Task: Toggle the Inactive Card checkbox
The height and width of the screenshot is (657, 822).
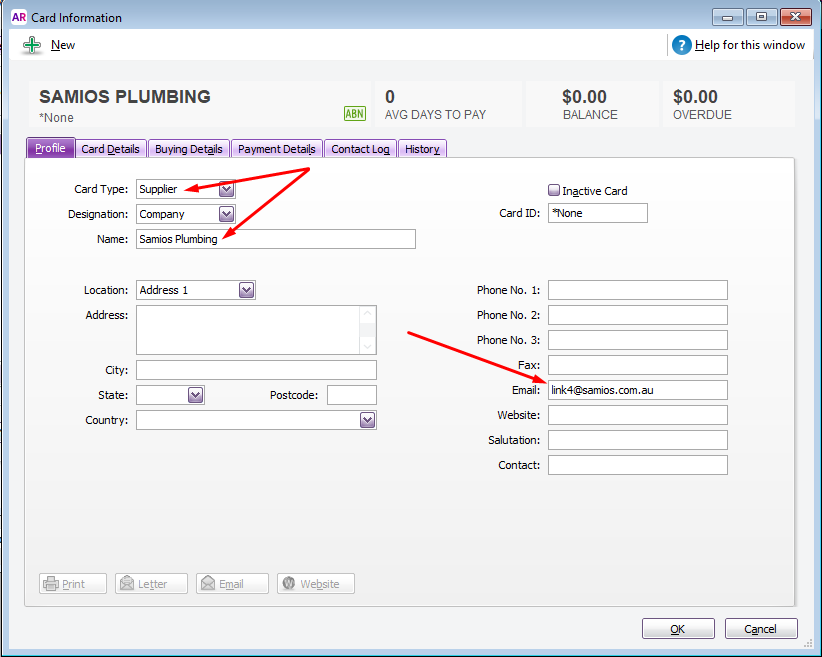Action: (554, 190)
